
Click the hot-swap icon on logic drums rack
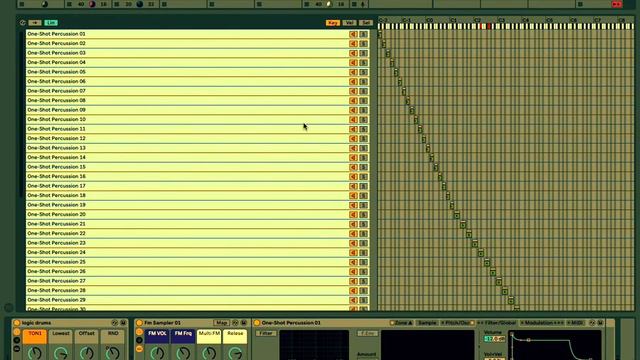pos(114,323)
